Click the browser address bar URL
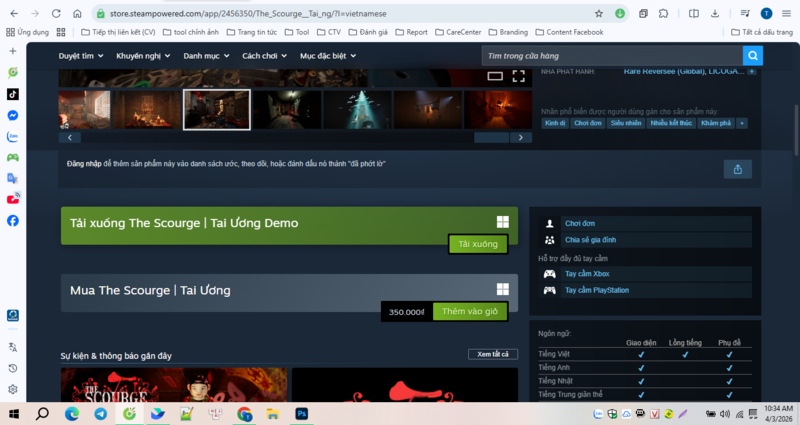Viewport: 800px width, 425px height. [x=248, y=14]
